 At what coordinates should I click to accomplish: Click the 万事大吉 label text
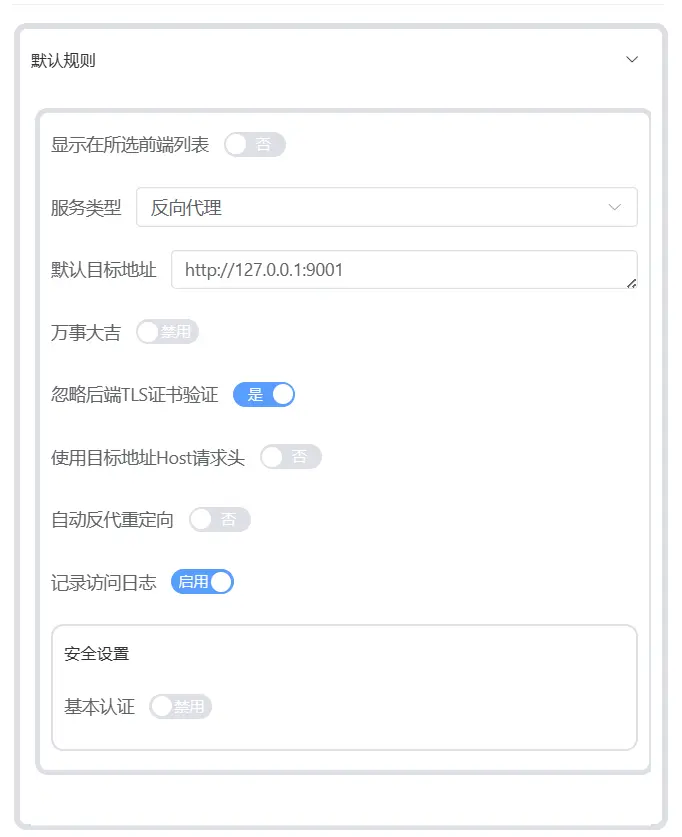86,333
